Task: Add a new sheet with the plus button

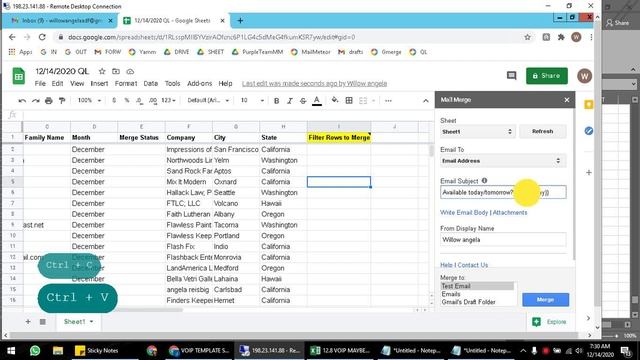Action: click(28, 322)
